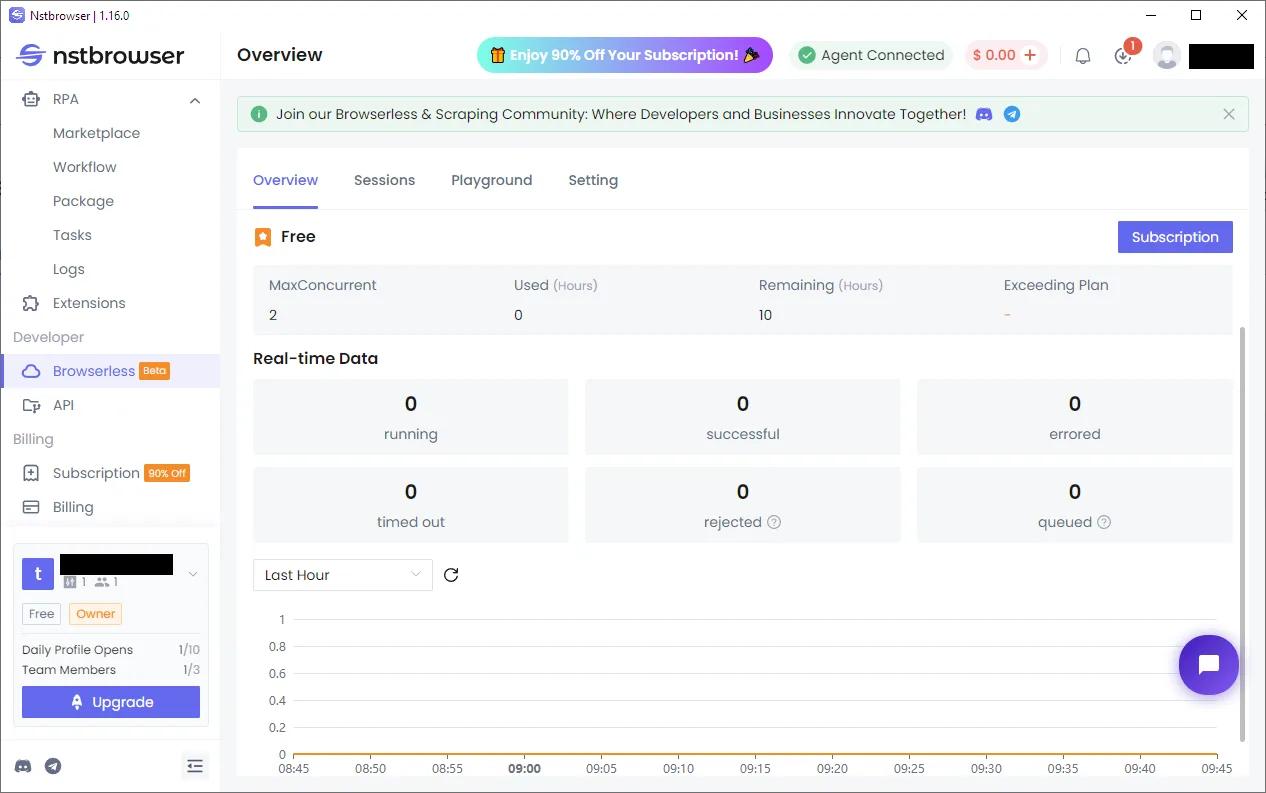Click the nstbrowser logo
This screenshot has height=793, width=1266.
(100, 55)
